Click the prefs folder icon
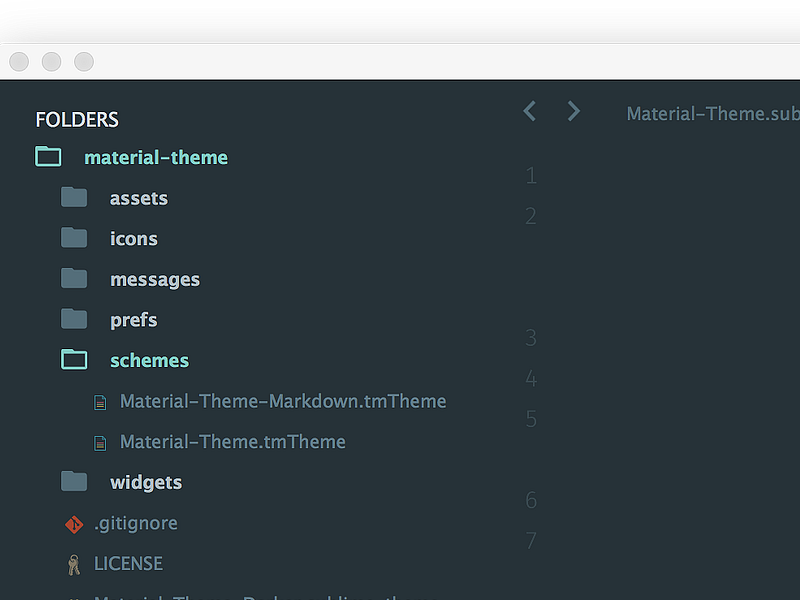 (74, 318)
